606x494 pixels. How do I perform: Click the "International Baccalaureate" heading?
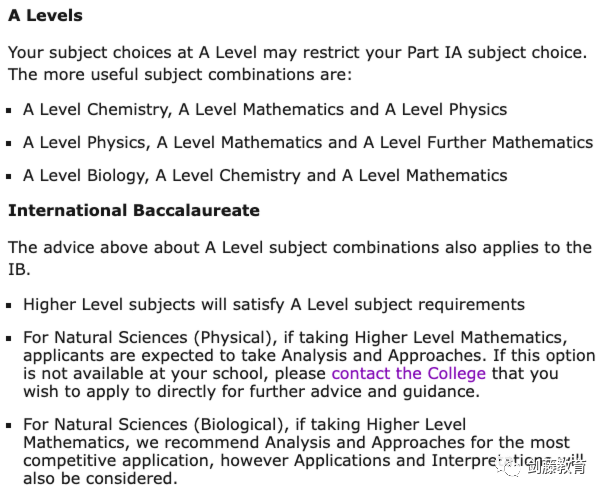(133, 211)
